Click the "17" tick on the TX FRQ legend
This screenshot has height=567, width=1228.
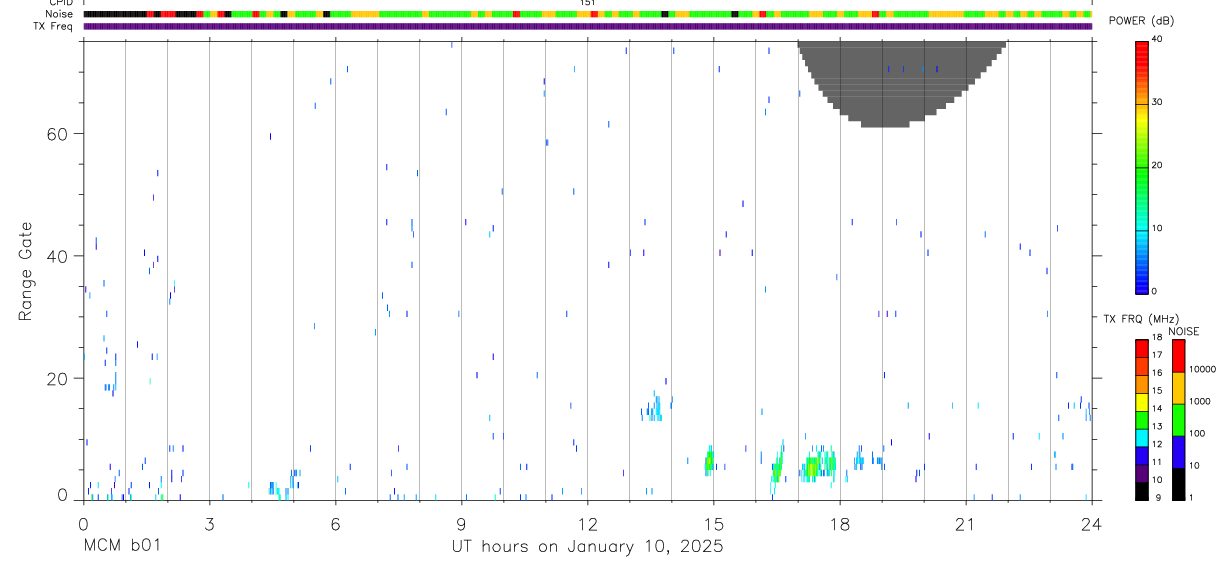coord(1157,355)
